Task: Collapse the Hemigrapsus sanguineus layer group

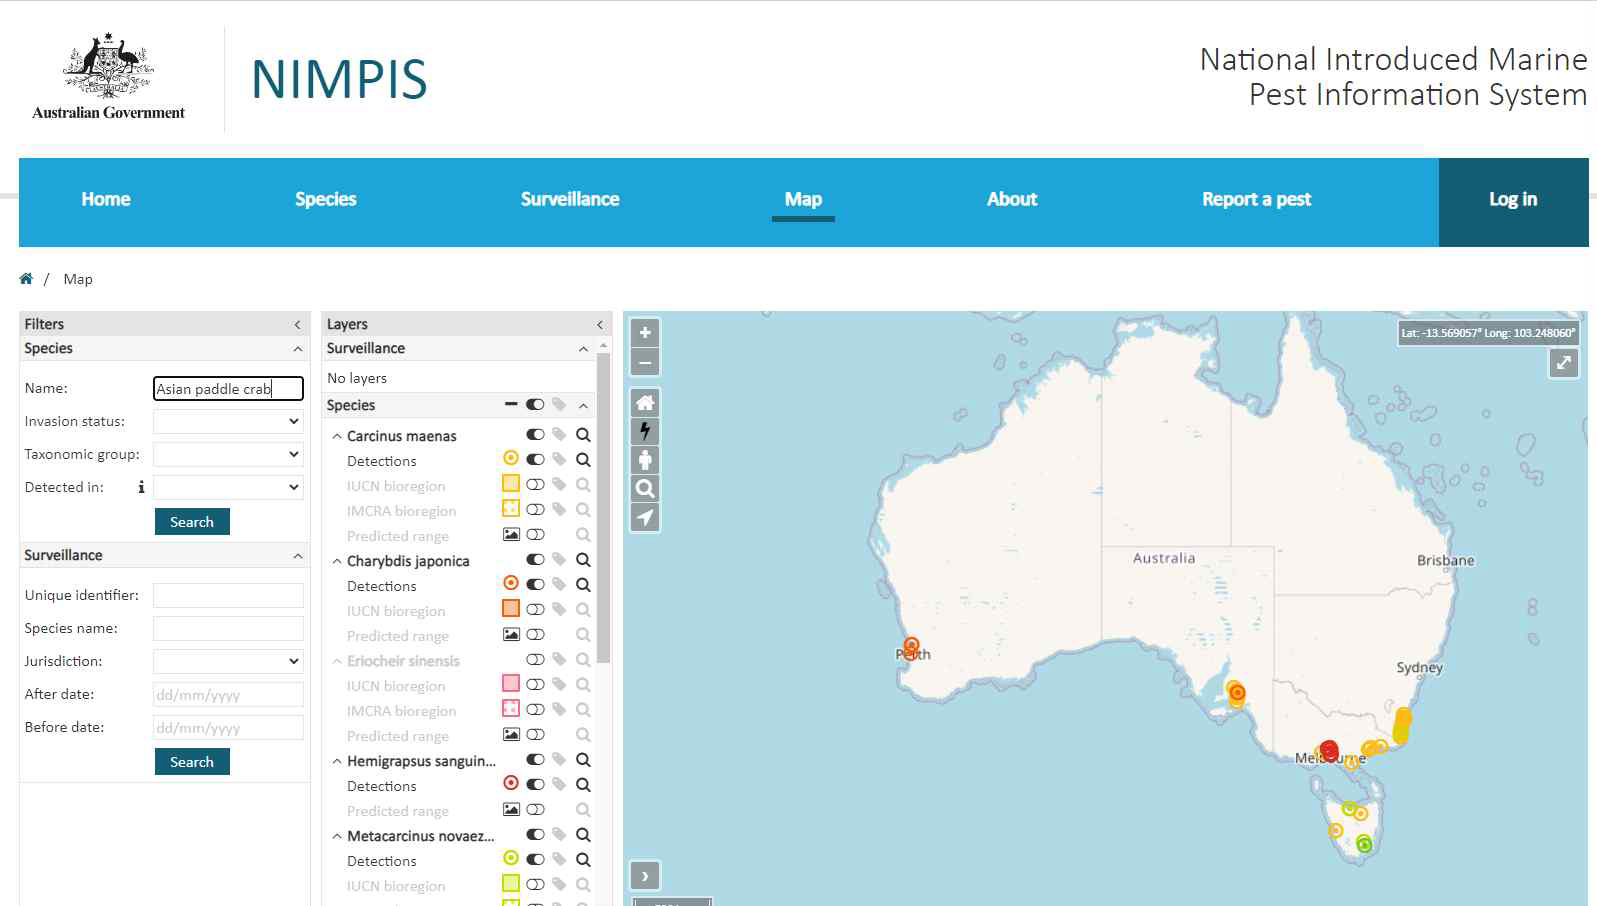Action: pyautogui.click(x=337, y=761)
